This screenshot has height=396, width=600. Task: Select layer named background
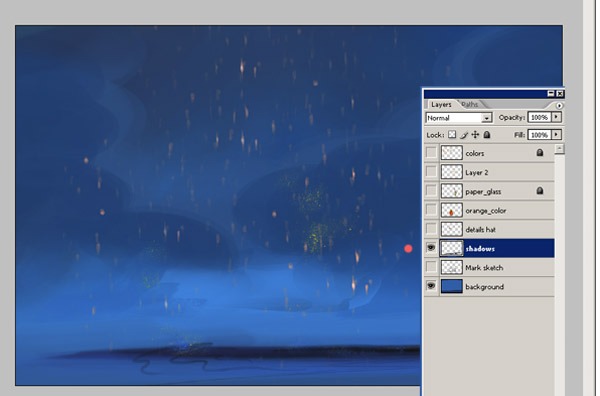(x=484, y=287)
